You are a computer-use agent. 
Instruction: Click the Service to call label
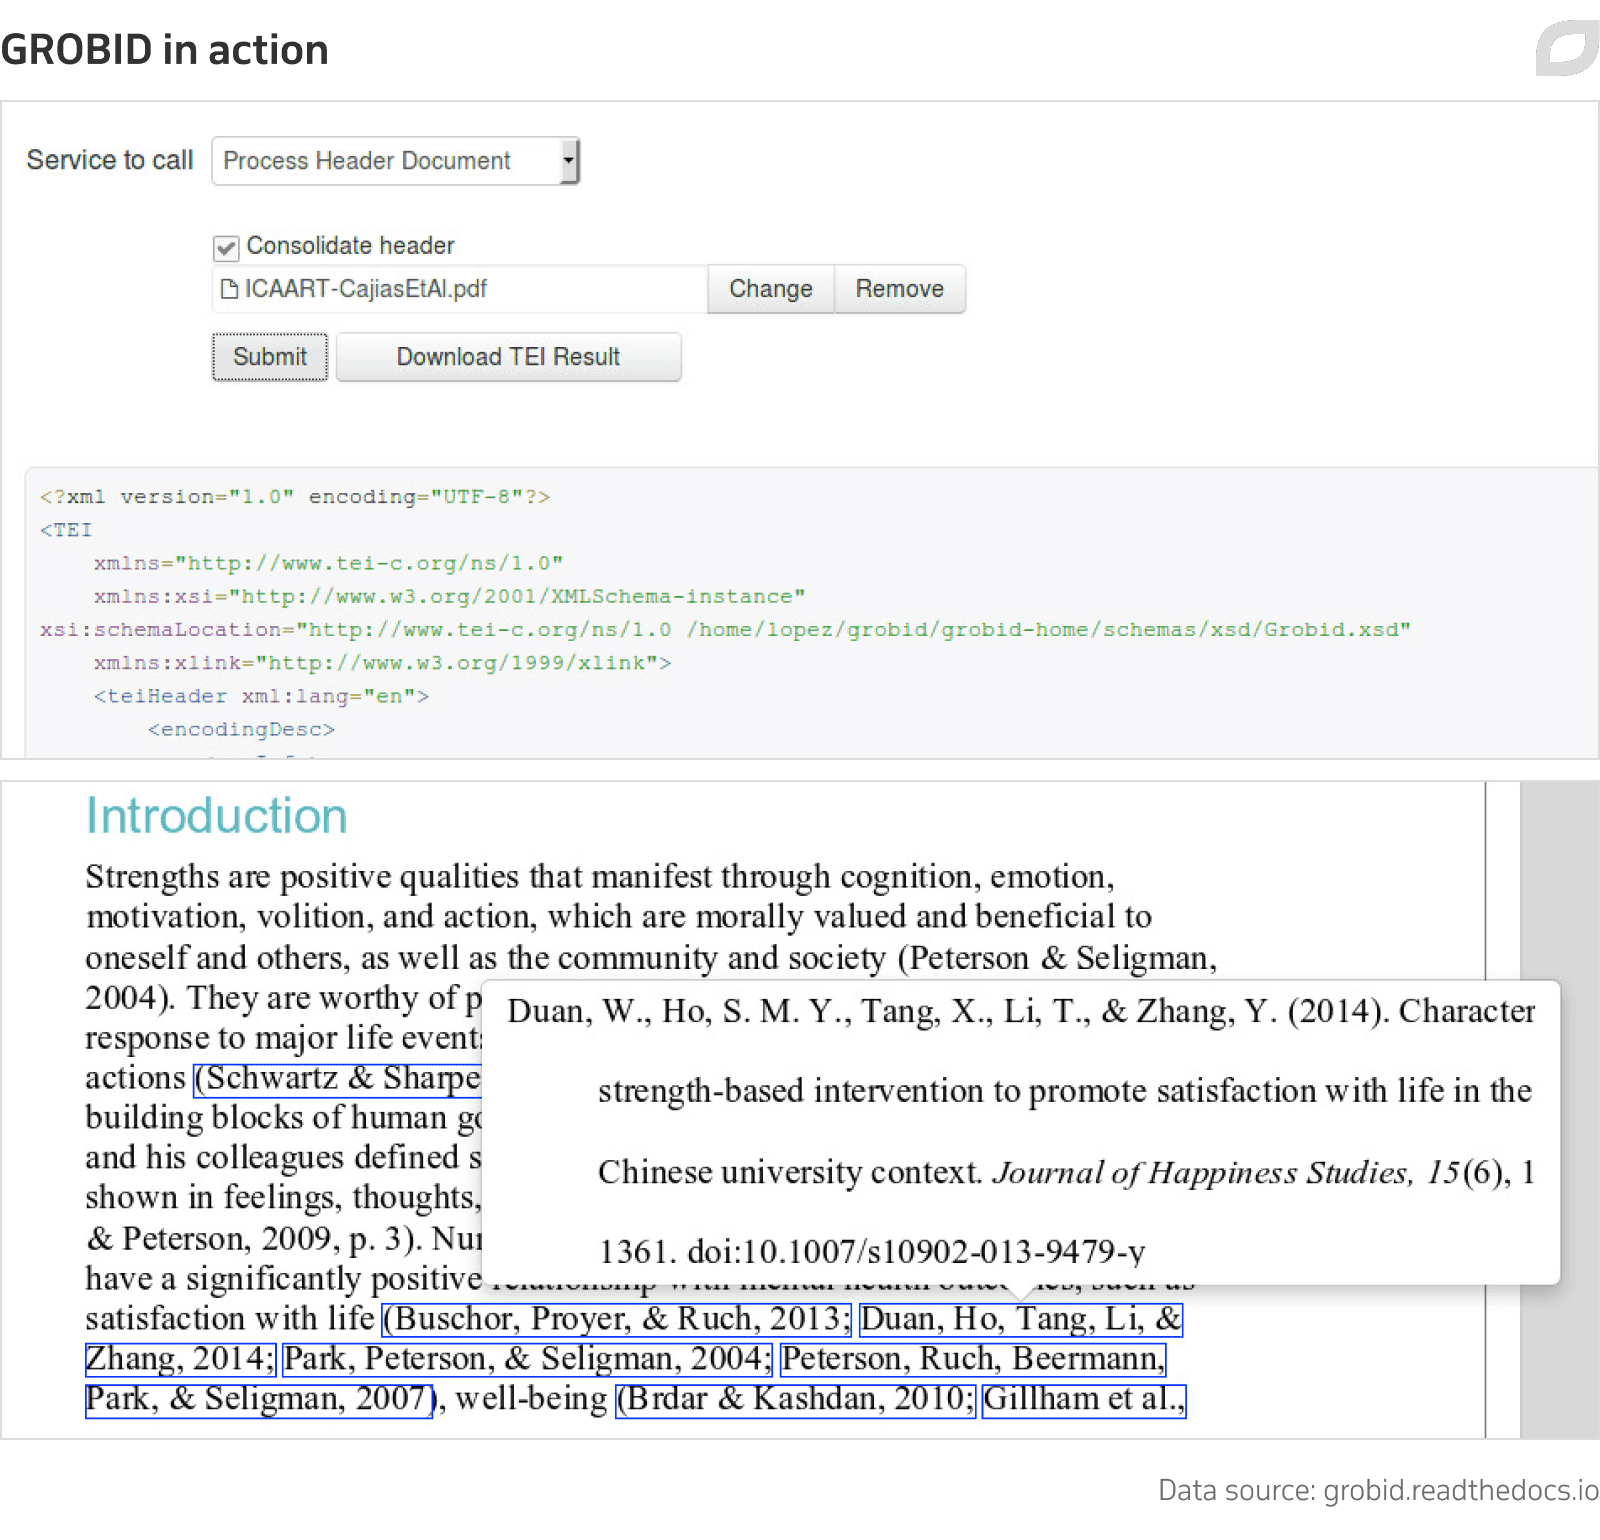click(110, 160)
